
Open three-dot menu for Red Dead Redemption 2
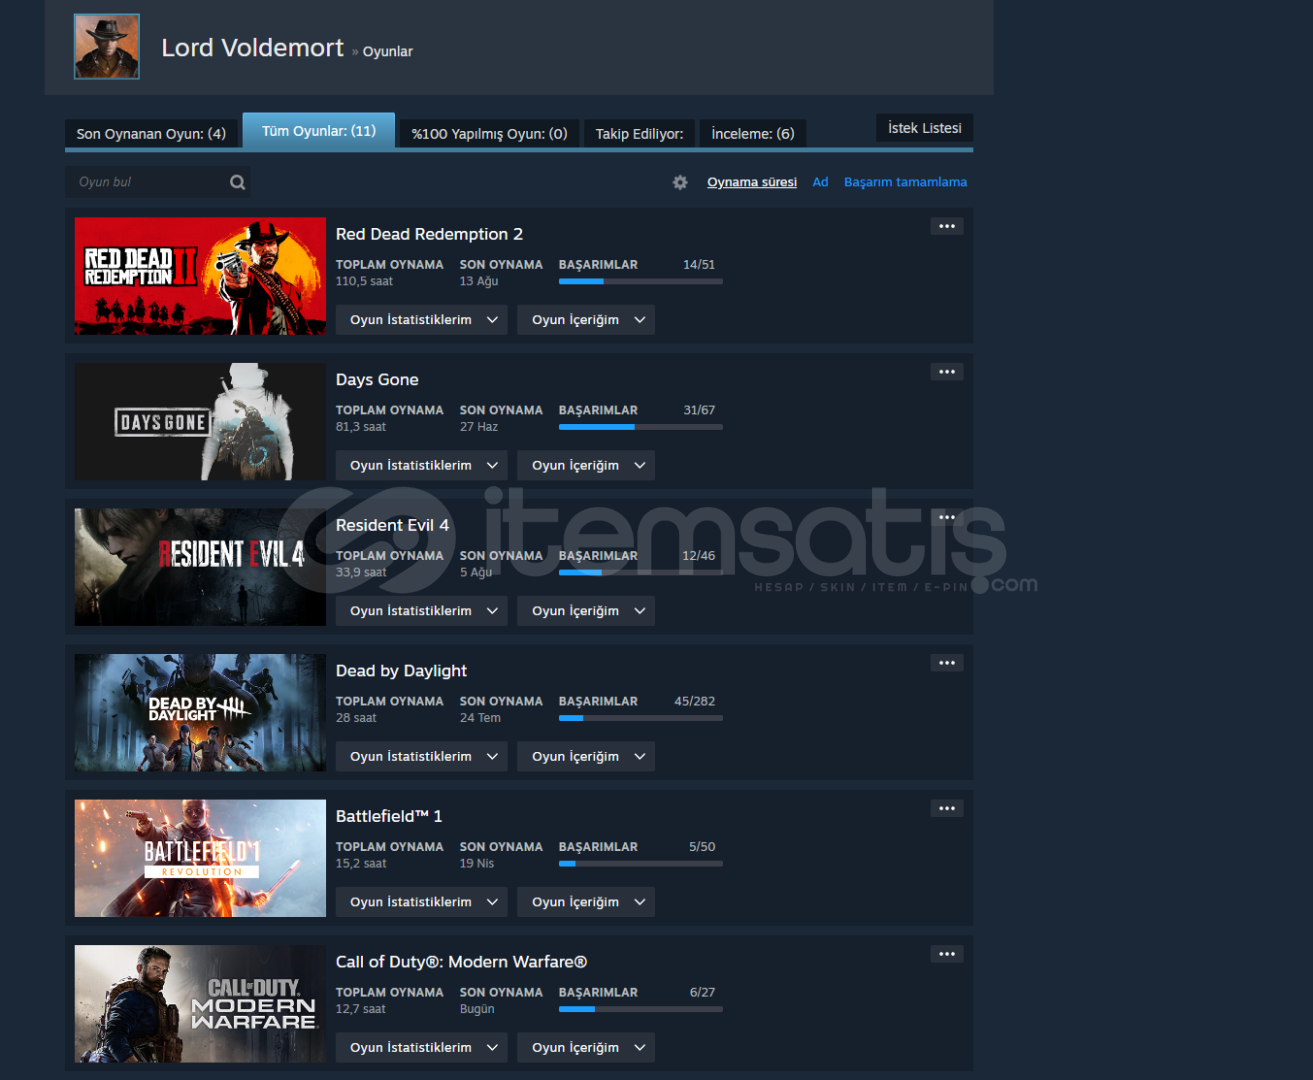947,226
